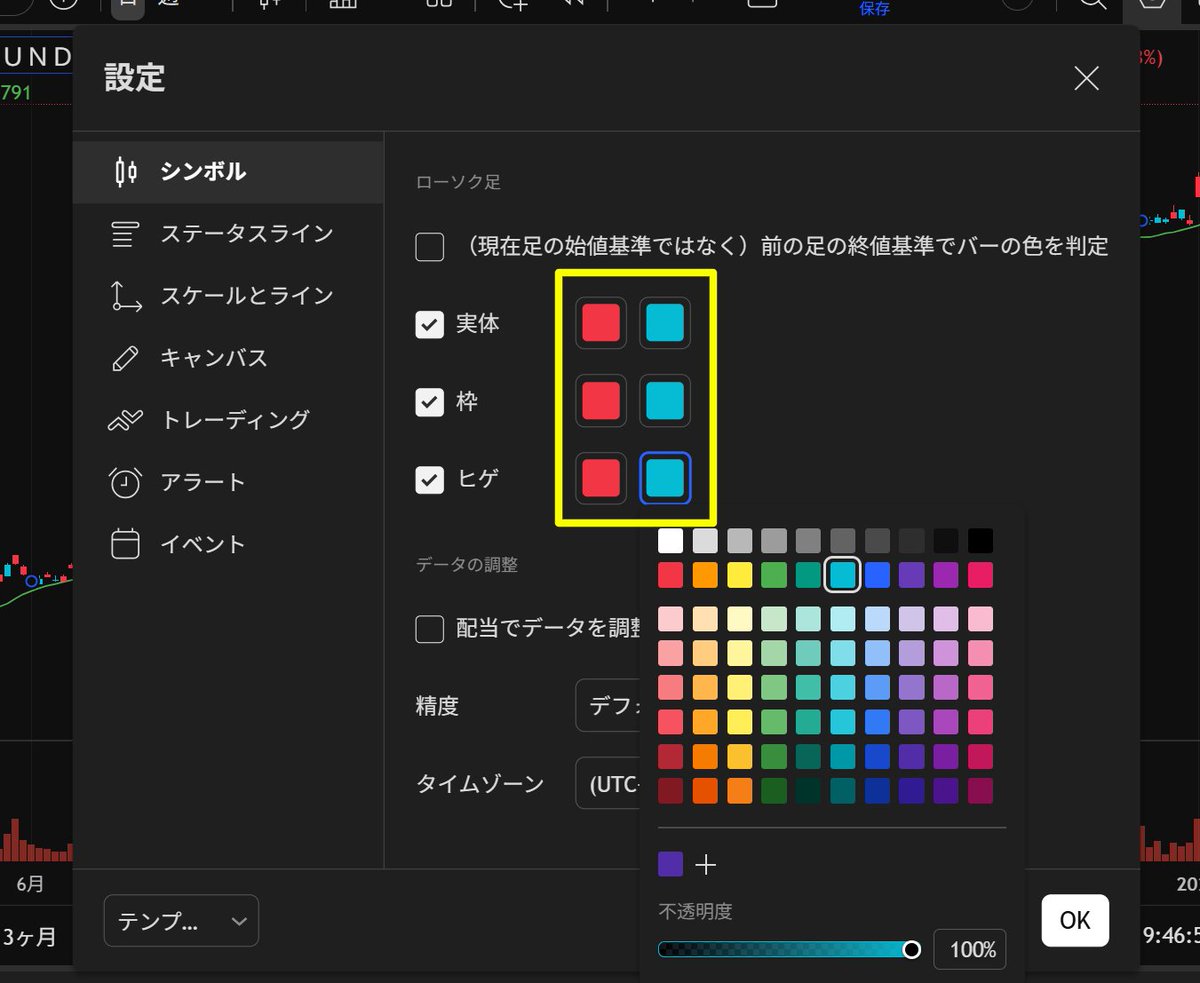
Task: Click the イベント calendar settings icon
Action: point(125,543)
